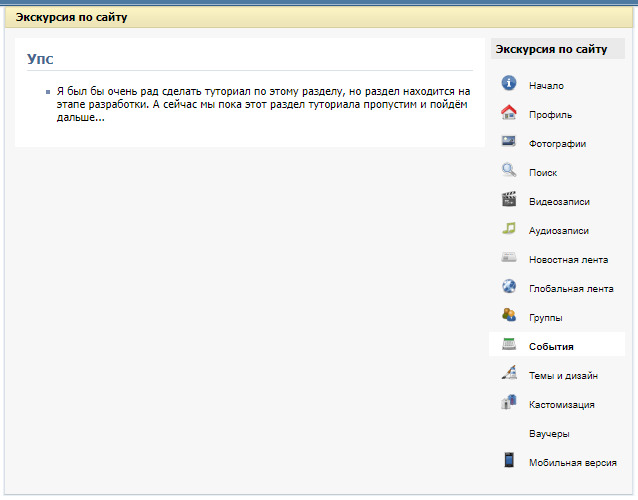This screenshot has height=500, width=638.
Task: Click the people icon beside Группы
Action: pos(508,316)
